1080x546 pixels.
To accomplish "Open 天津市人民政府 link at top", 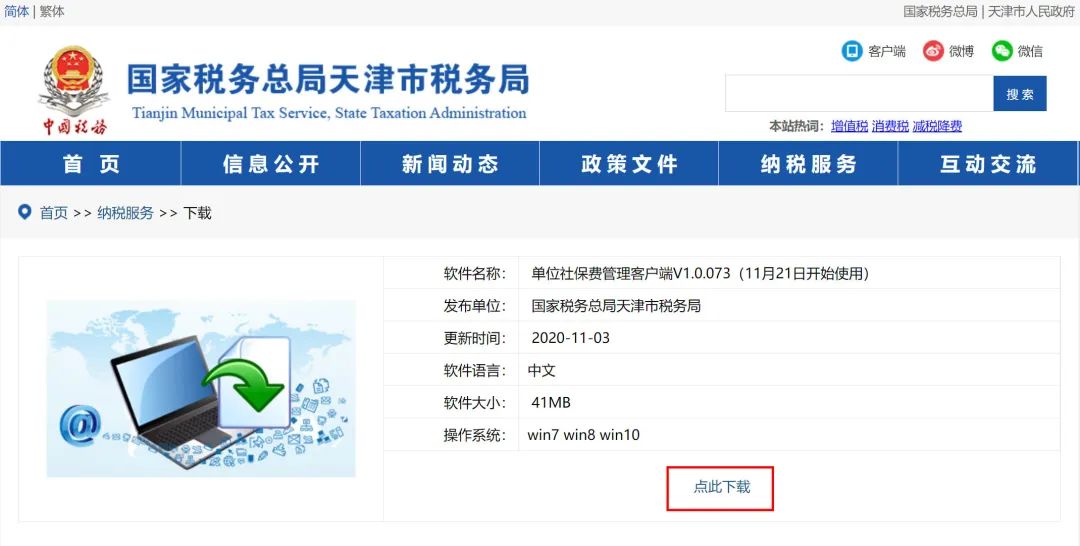I will coord(1031,12).
